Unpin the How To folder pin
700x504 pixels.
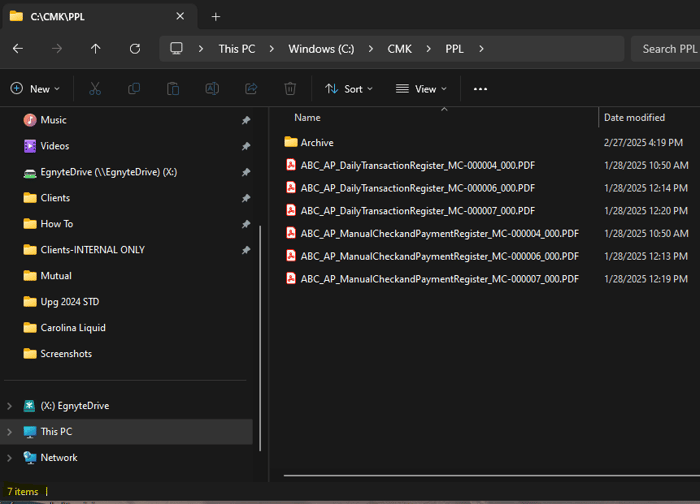click(x=246, y=224)
